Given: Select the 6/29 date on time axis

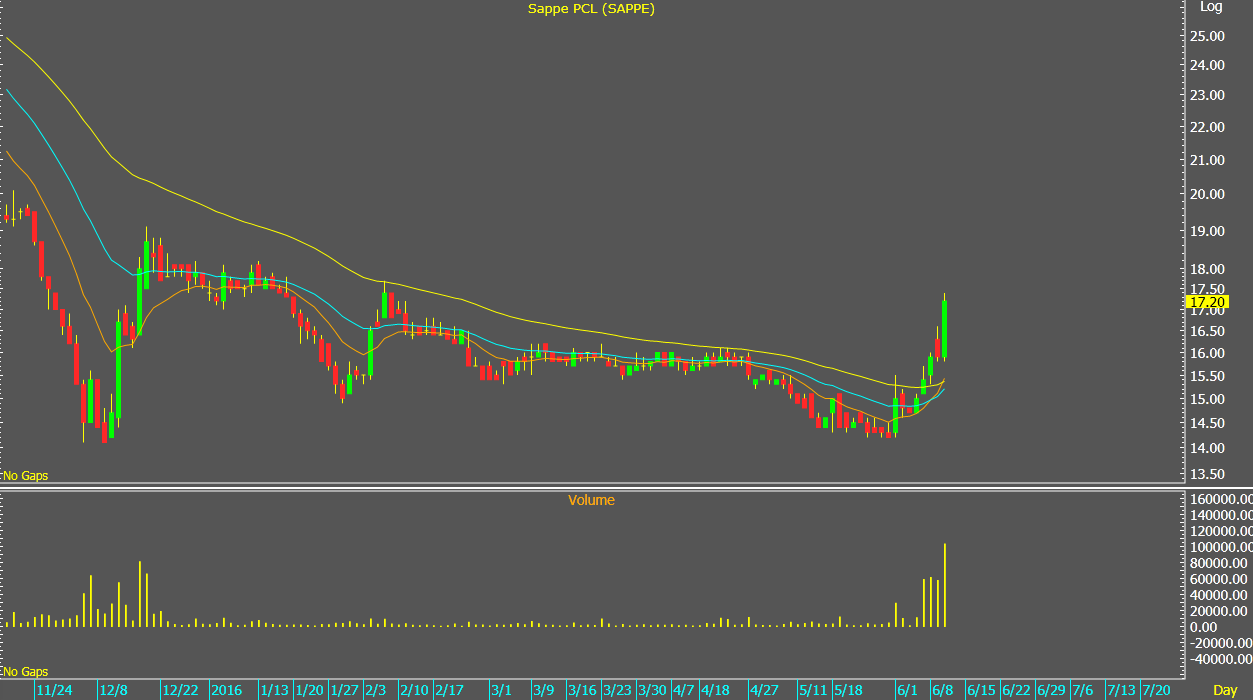Looking at the screenshot, I should [1051, 691].
